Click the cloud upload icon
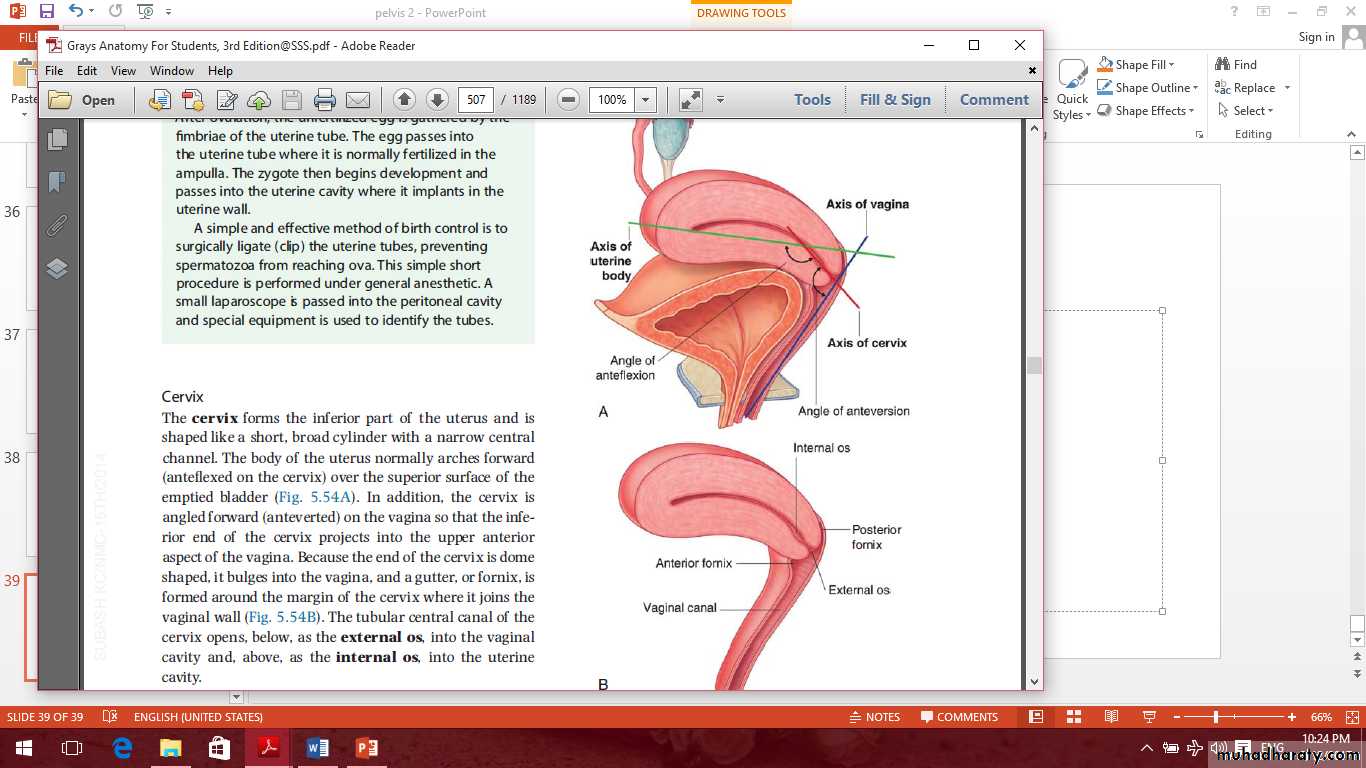 tap(259, 100)
